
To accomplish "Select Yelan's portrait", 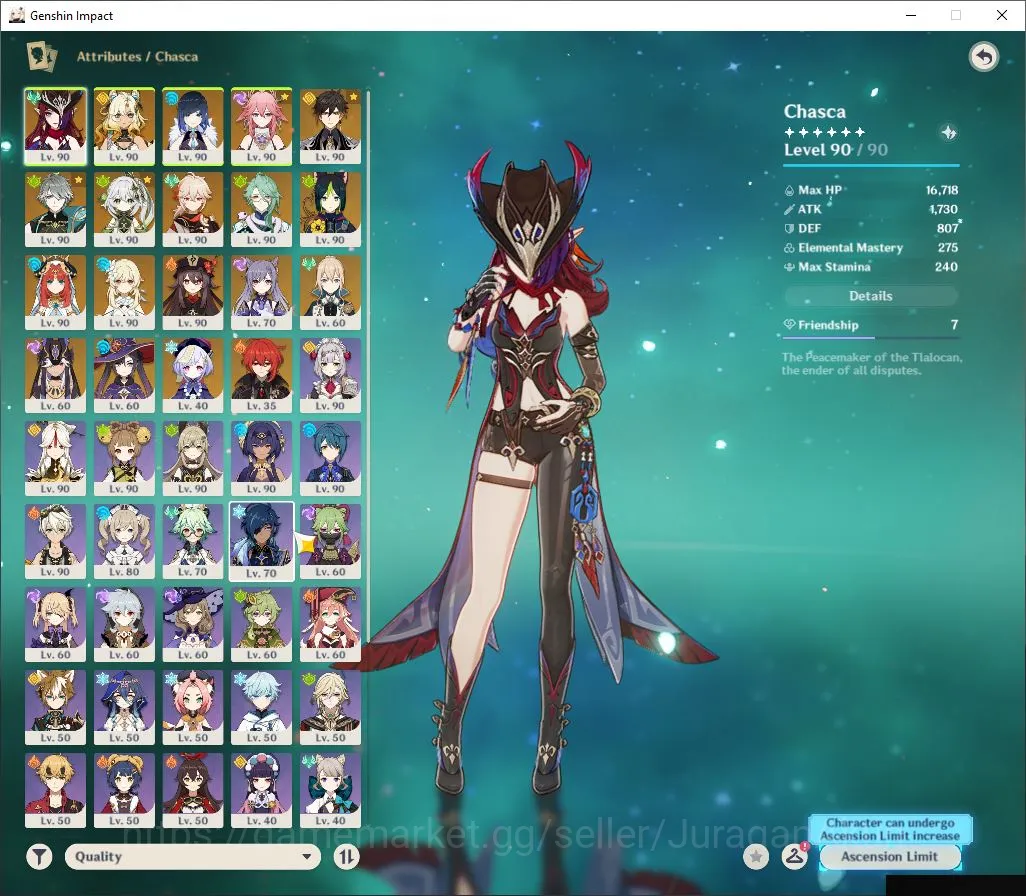I will 193,126.
